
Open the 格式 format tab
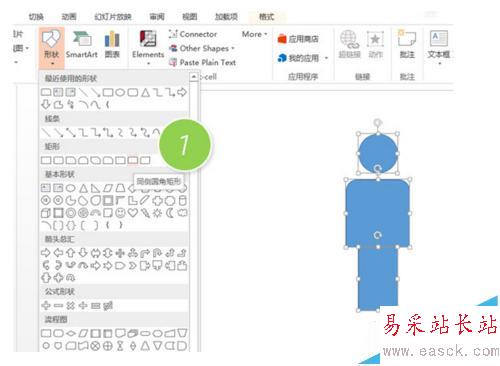(266, 17)
